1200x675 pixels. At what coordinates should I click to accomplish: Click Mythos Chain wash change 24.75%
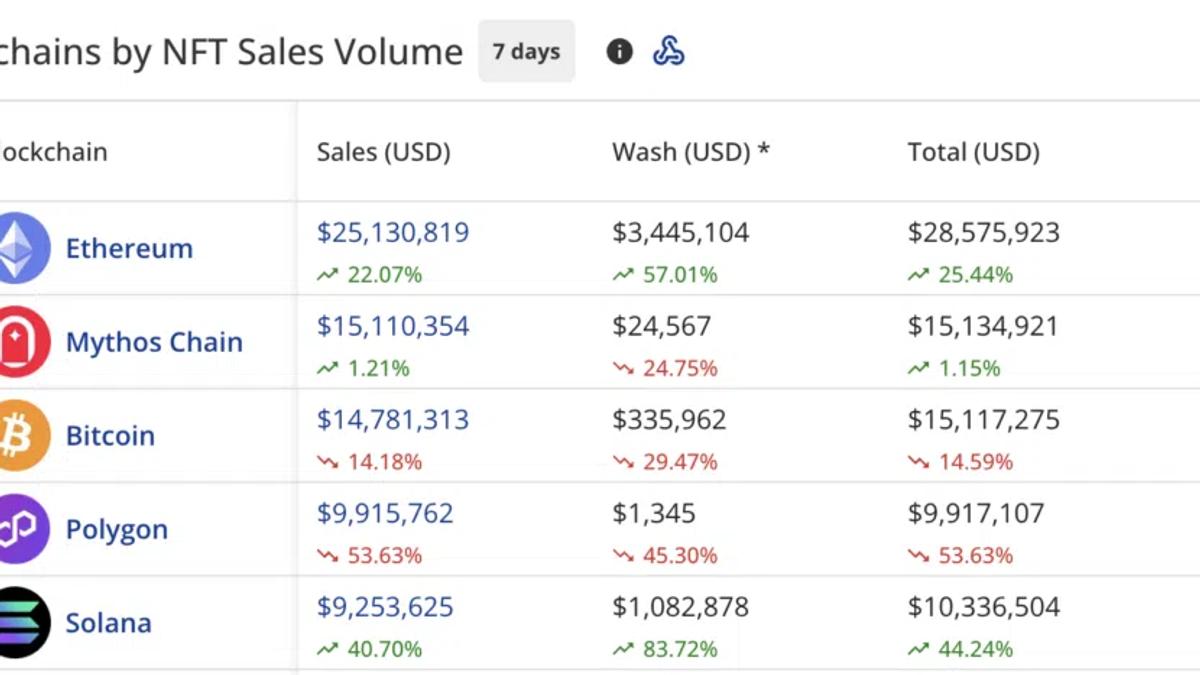tap(665, 368)
